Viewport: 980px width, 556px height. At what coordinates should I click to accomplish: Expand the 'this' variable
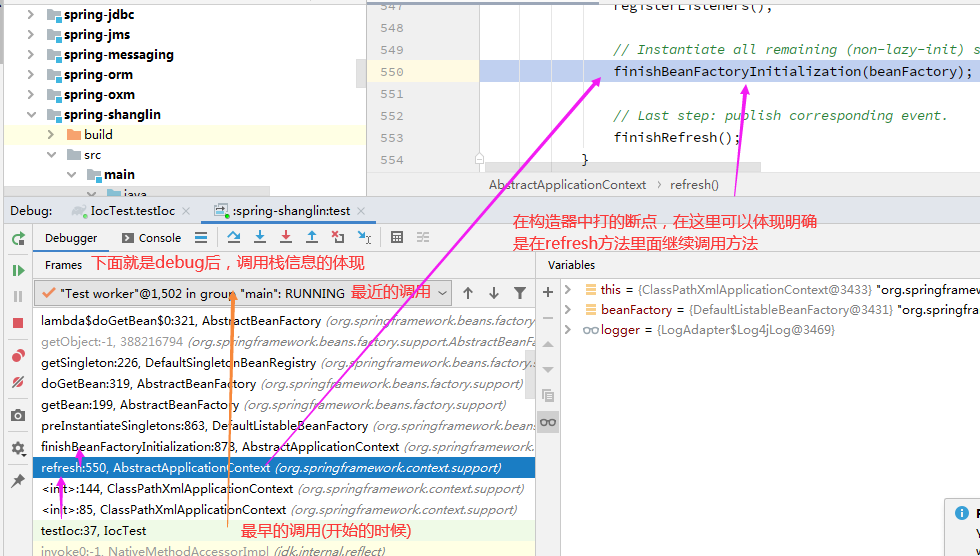click(568, 289)
